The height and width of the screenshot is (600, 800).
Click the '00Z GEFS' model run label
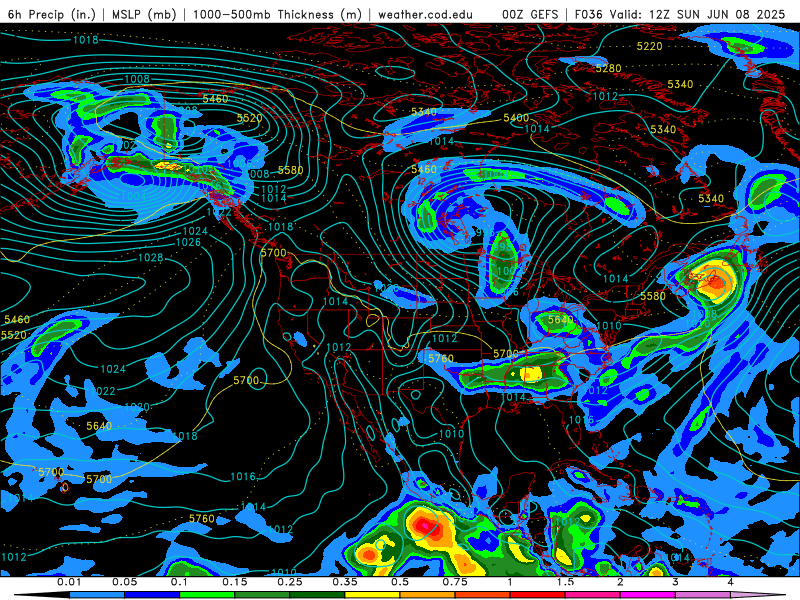[x=530, y=14]
